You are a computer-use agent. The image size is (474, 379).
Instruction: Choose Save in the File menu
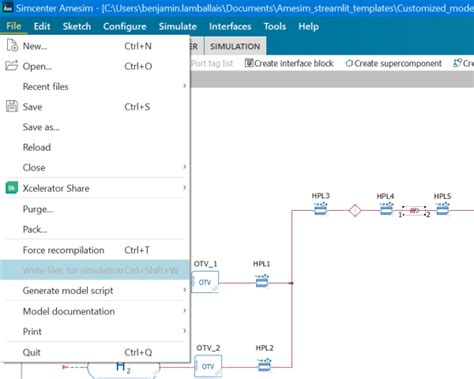[95, 107]
